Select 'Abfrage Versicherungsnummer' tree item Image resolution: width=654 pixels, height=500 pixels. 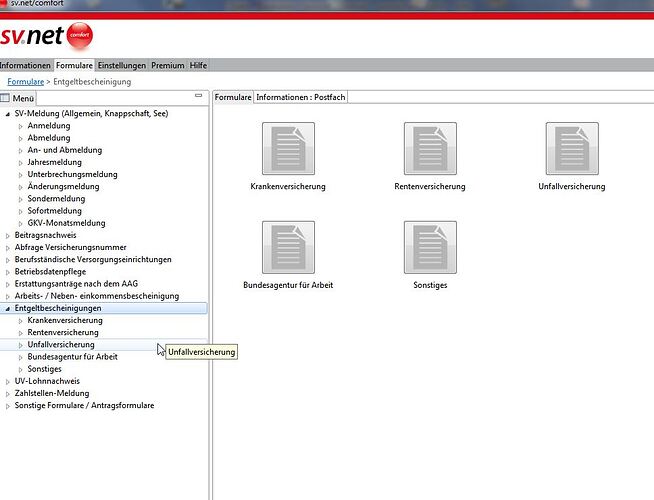(70, 247)
